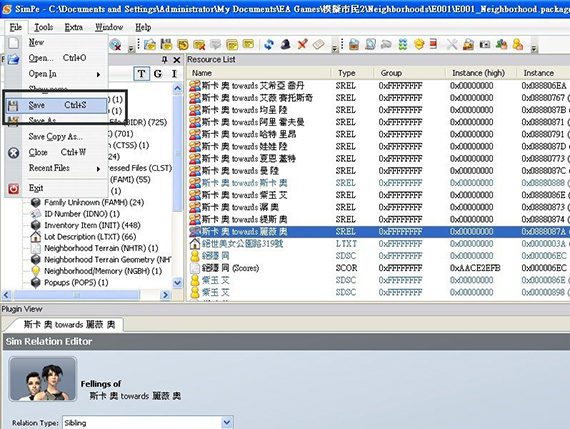Screen dimensions: 570x429
Task: Toggle the T view button
Action: coord(141,74)
